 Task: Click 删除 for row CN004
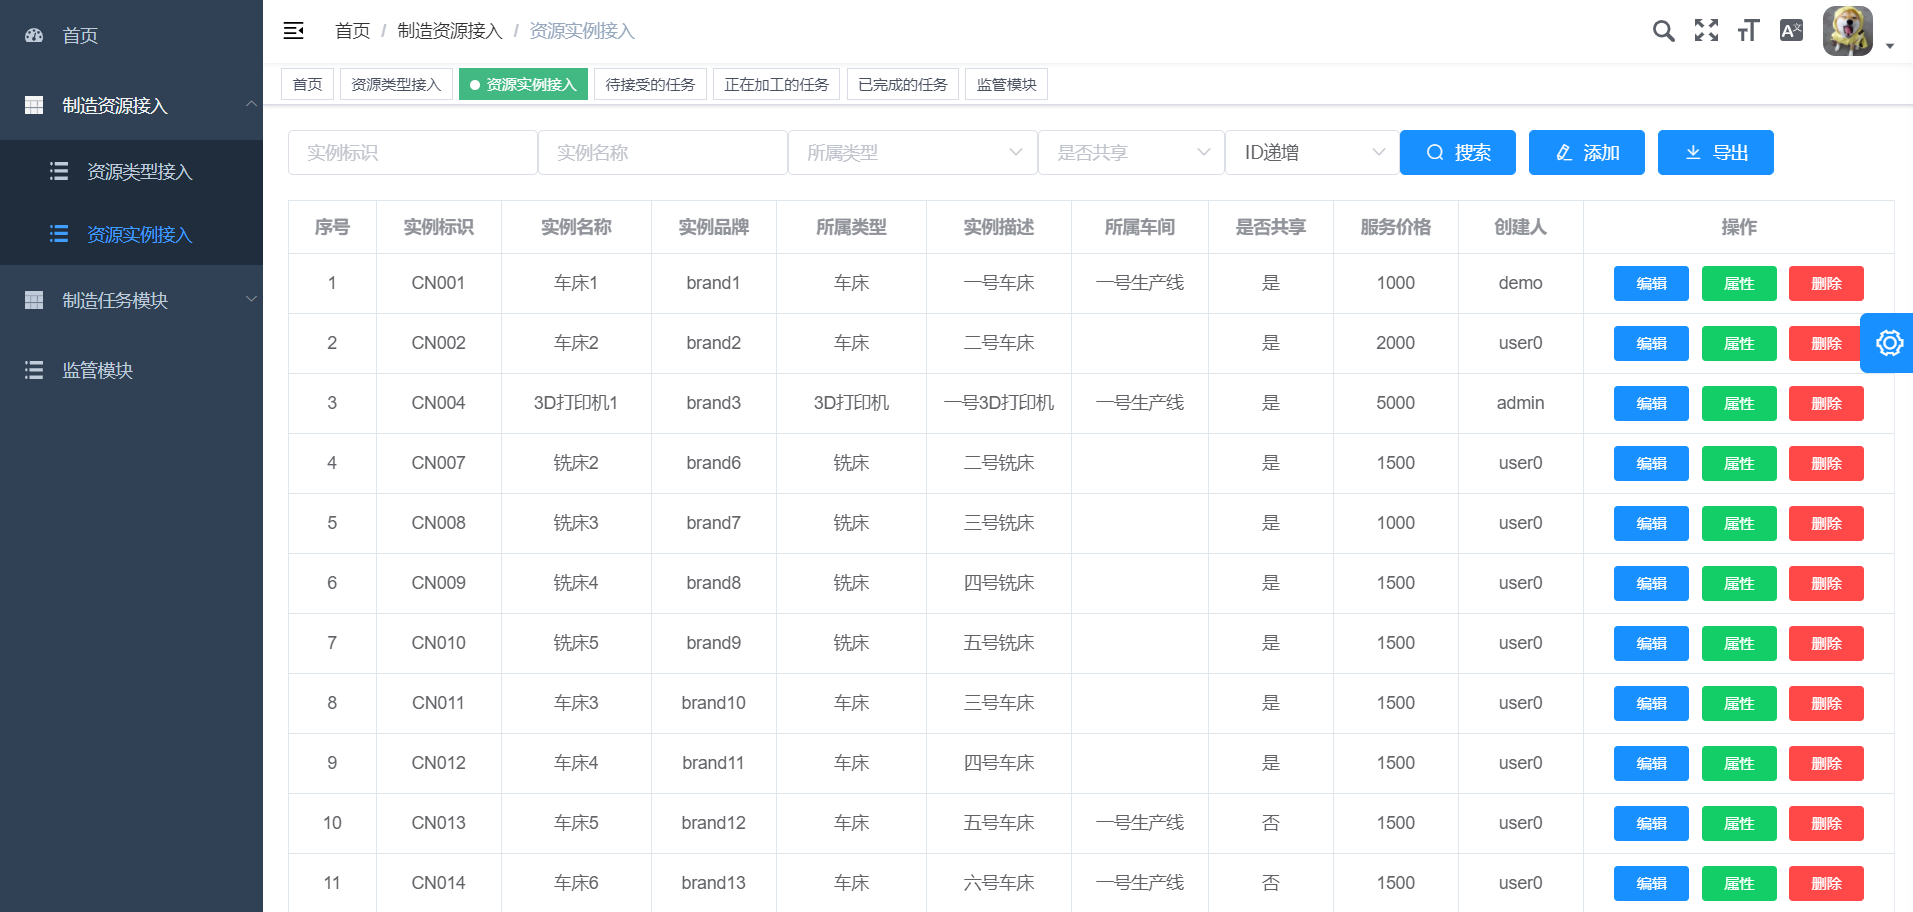[1825, 404]
